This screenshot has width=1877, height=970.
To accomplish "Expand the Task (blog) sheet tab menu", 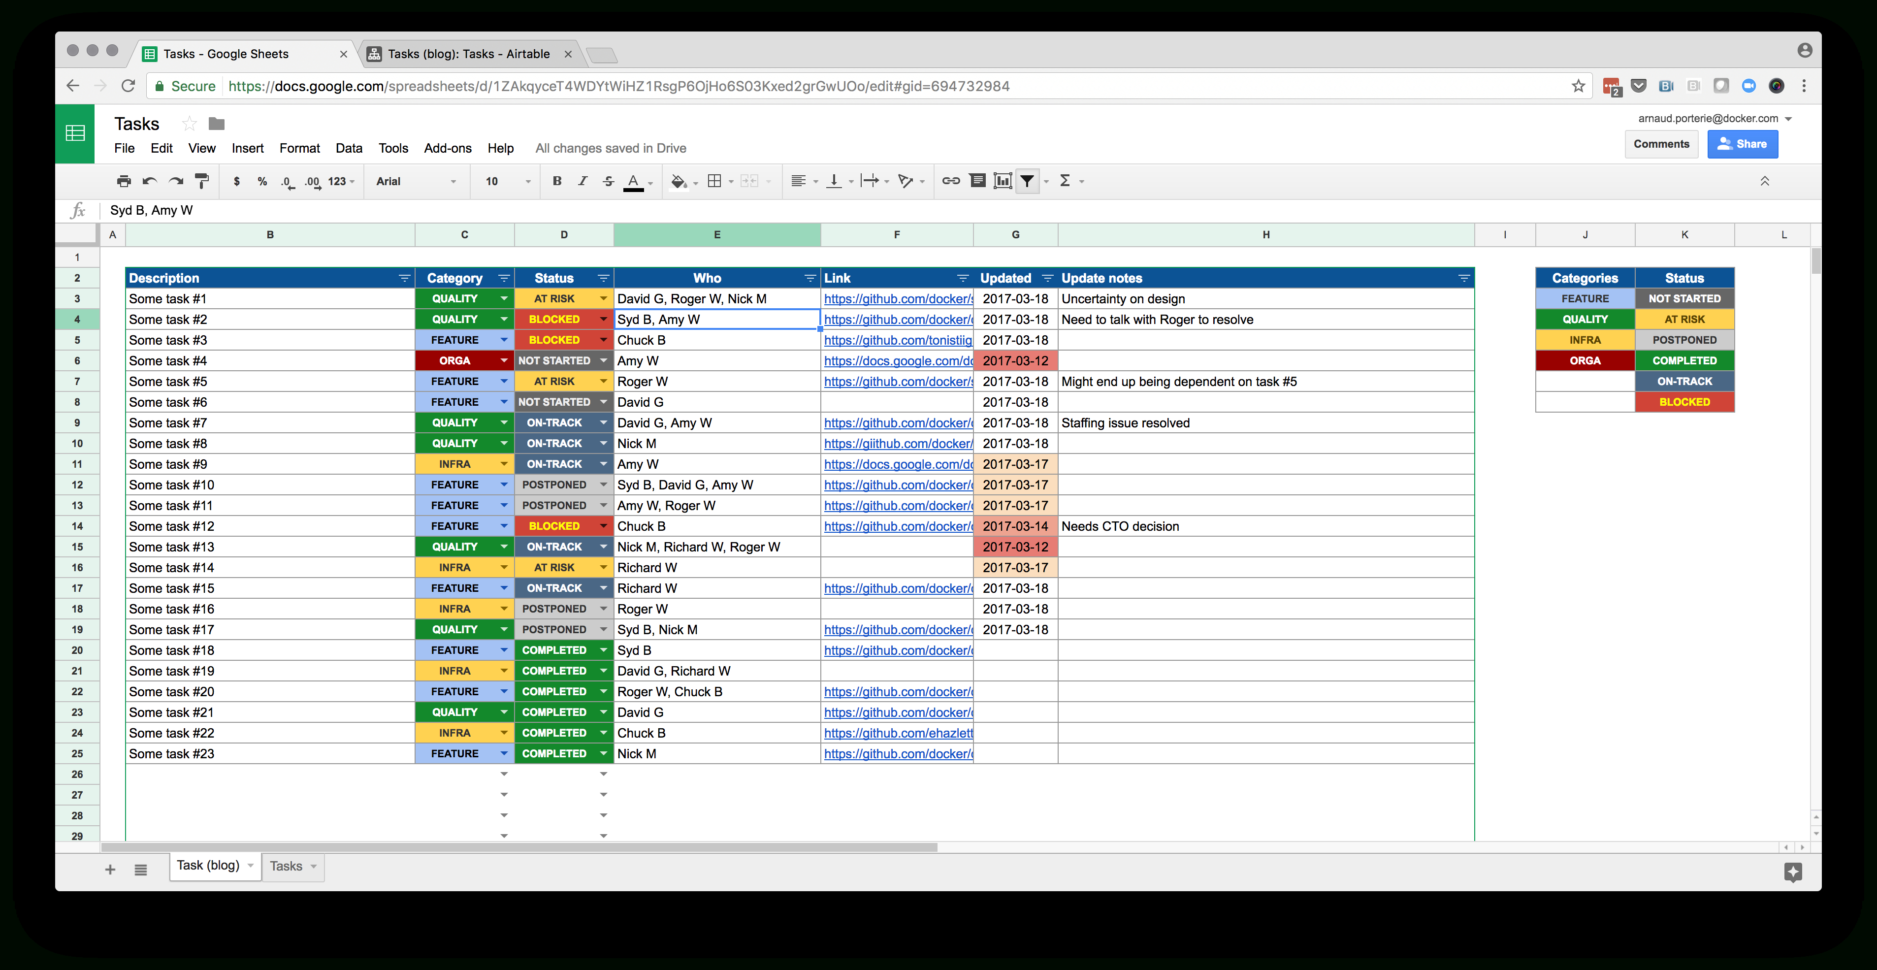I will (x=250, y=866).
